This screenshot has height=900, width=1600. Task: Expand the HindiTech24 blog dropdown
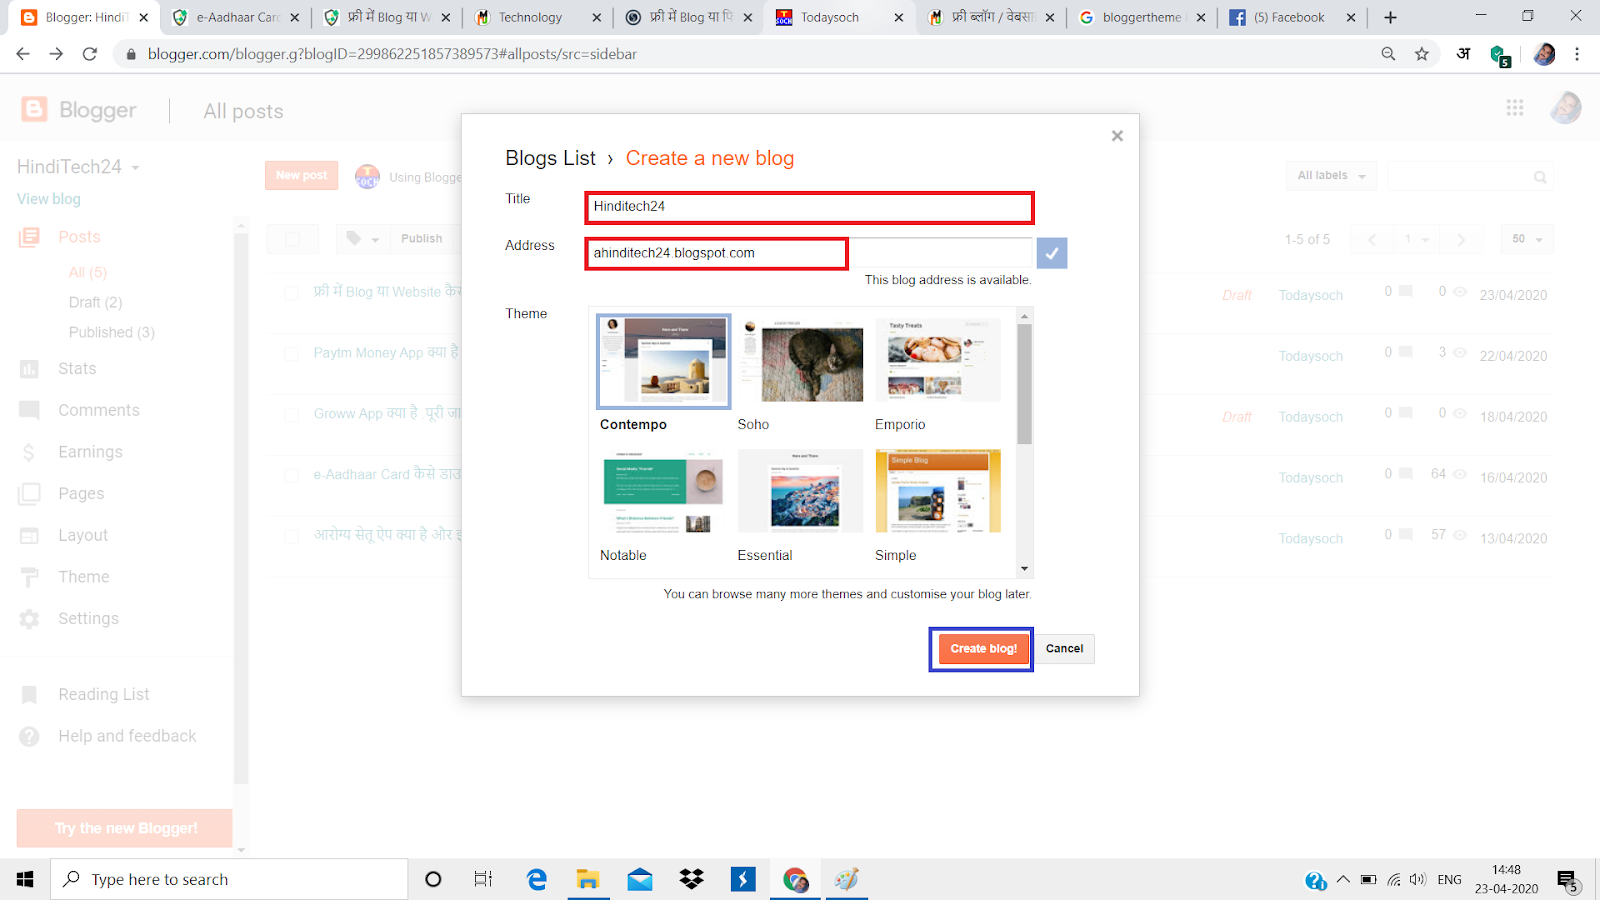click(x=135, y=168)
